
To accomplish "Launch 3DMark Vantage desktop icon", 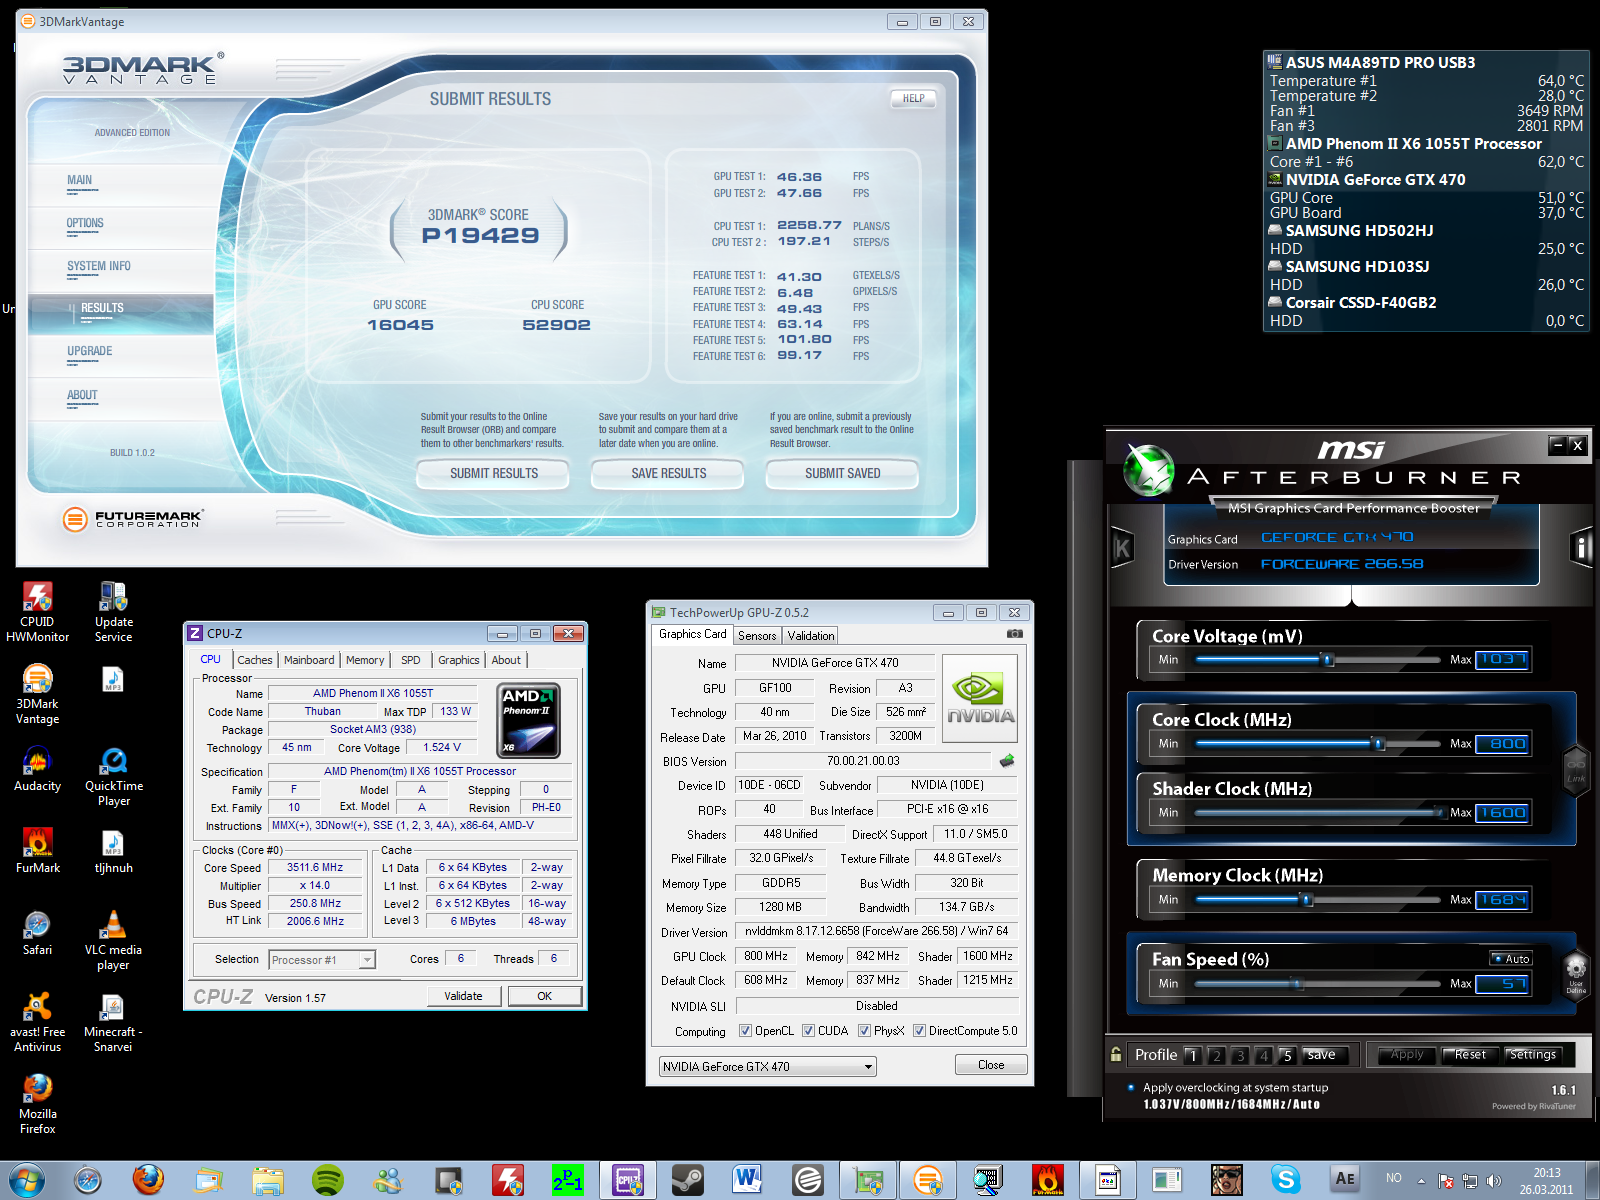I will (38, 695).
